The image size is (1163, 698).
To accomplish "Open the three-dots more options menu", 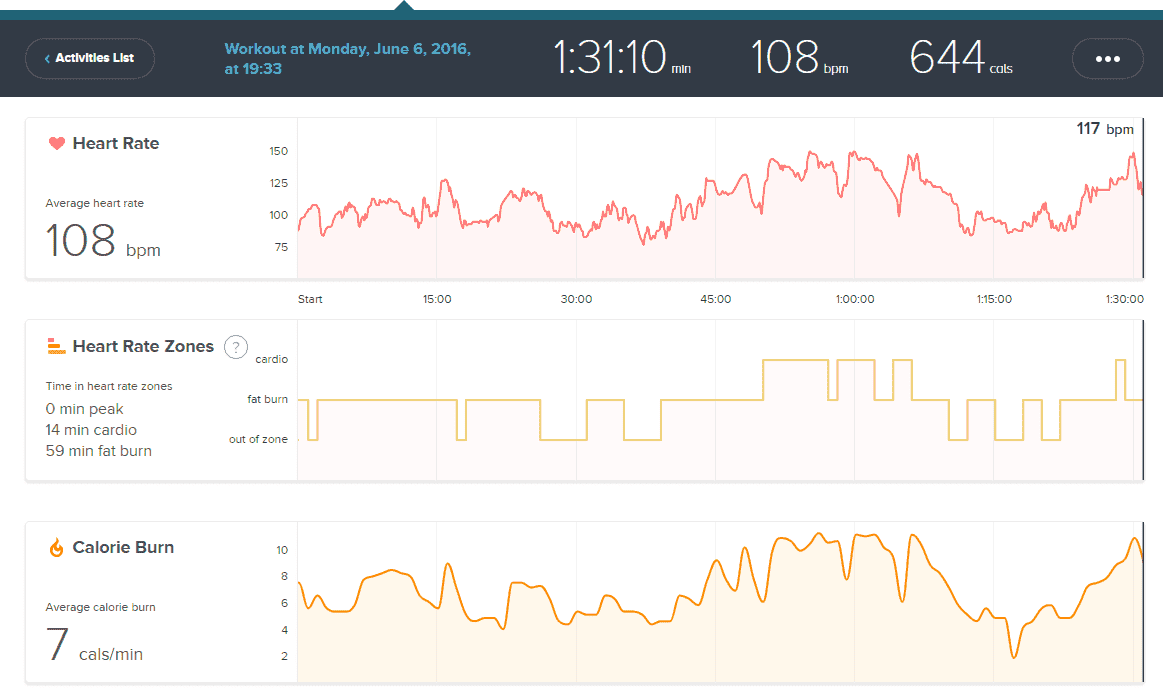I will click(1107, 58).
